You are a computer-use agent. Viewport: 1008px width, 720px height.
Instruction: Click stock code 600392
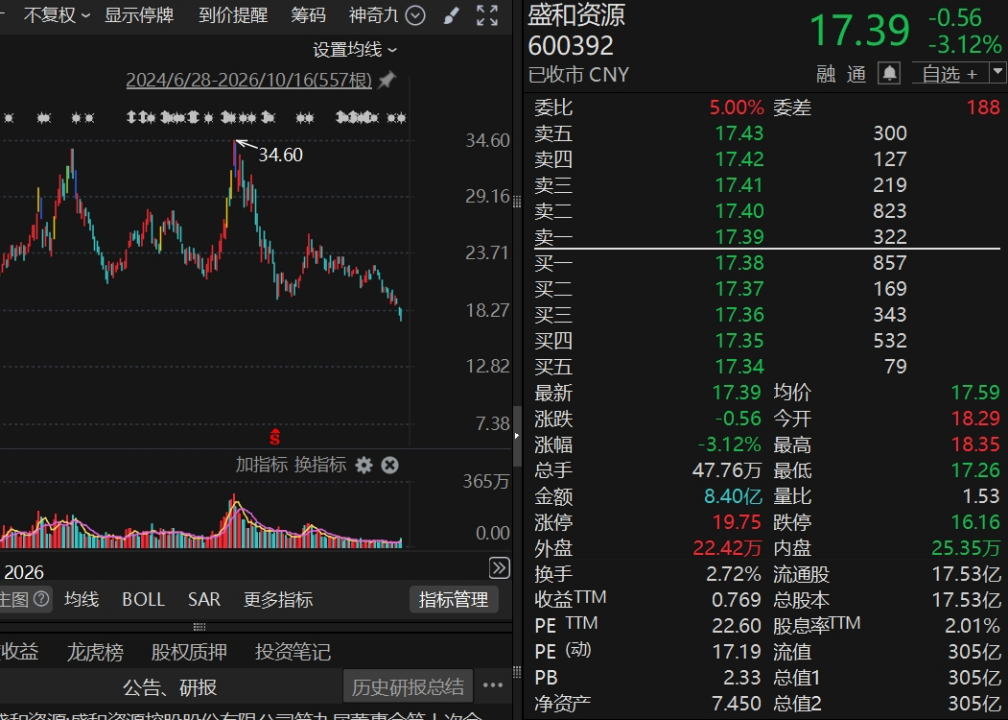(571, 46)
